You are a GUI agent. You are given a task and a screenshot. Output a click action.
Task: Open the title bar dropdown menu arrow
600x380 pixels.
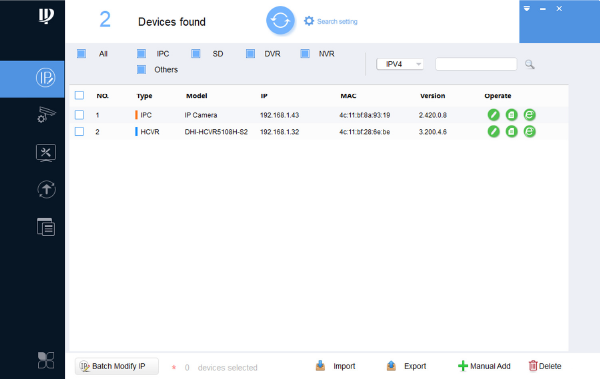(x=527, y=8)
